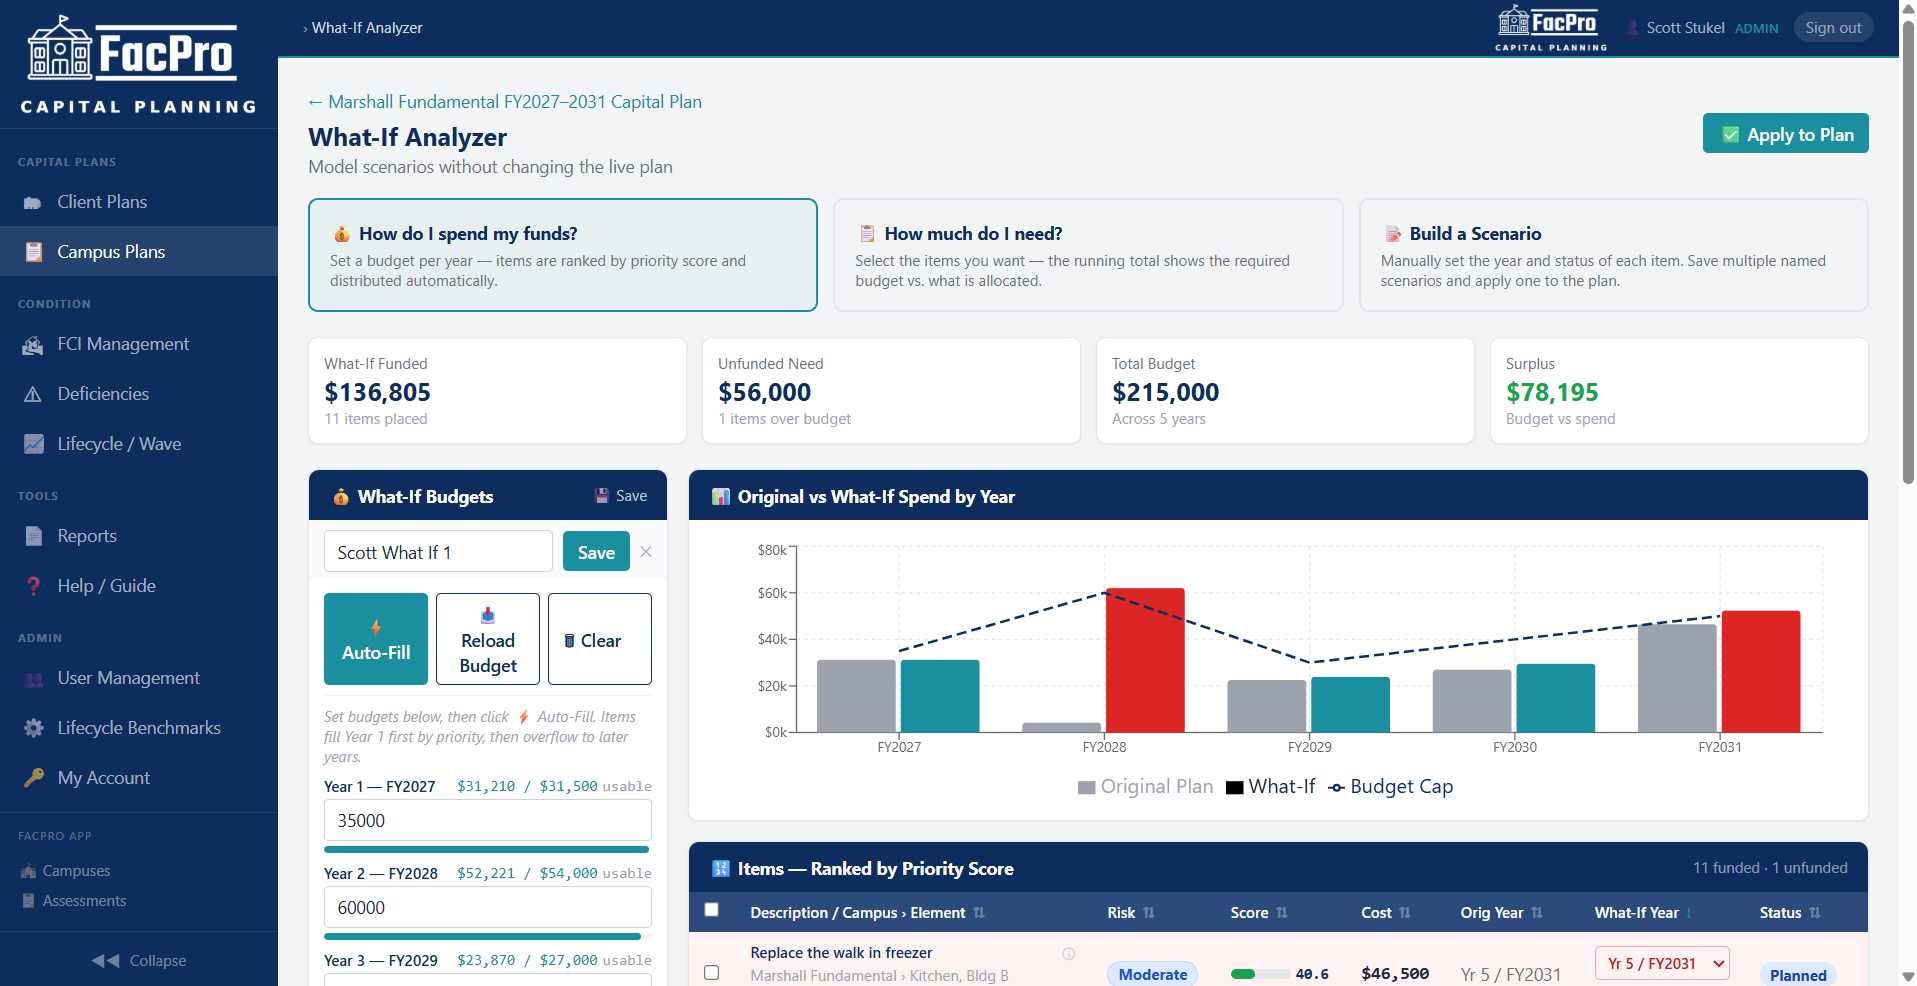The image size is (1917, 986).
Task: Click the FacPro logo in top bar
Action: 1551,28
